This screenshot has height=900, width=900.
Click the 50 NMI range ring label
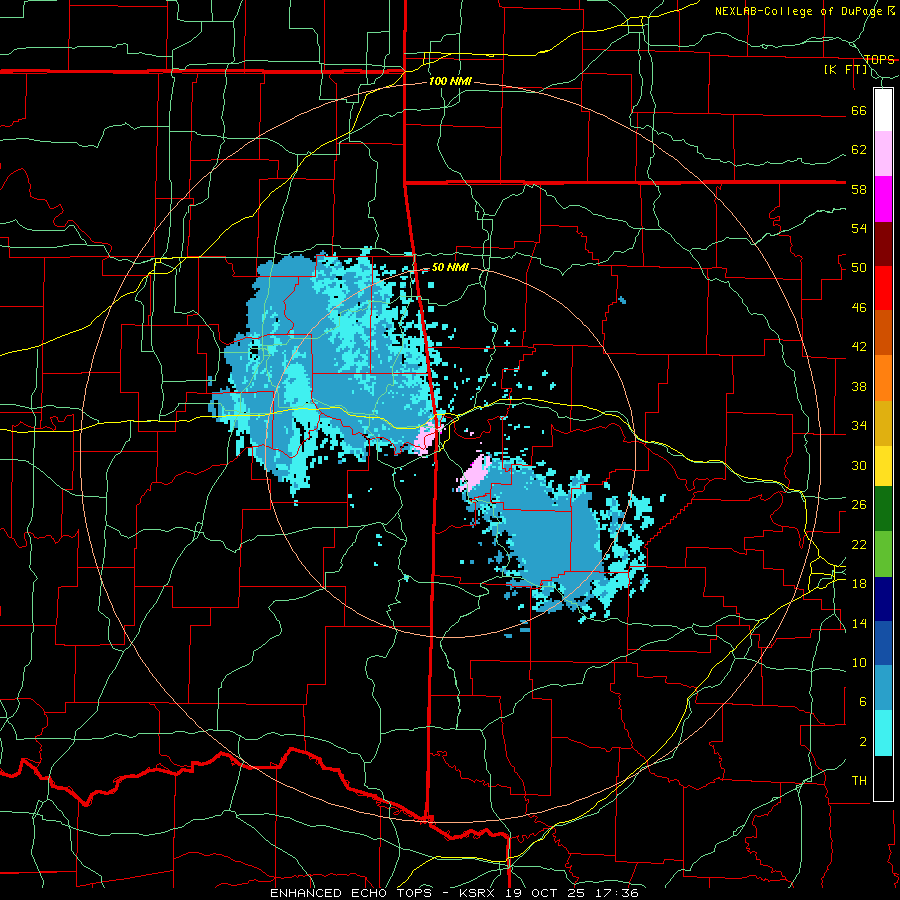(x=450, y=267)
